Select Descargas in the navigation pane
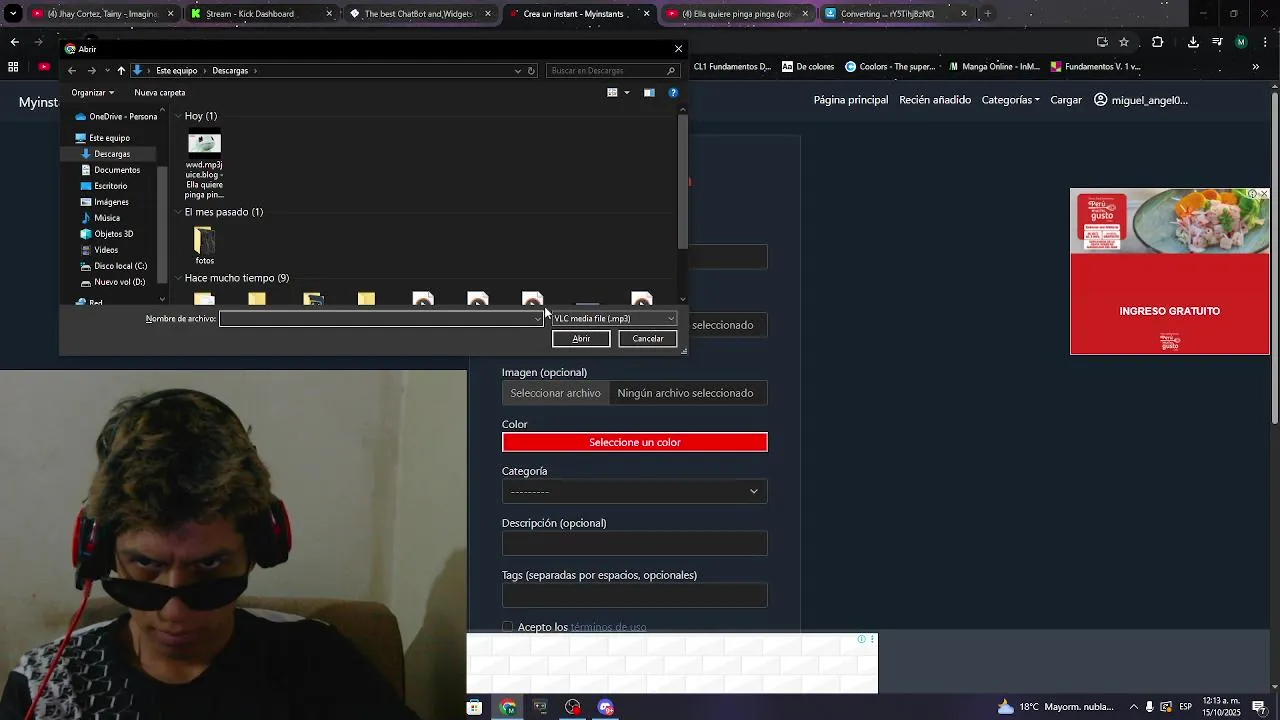 (x=108, y=154)
